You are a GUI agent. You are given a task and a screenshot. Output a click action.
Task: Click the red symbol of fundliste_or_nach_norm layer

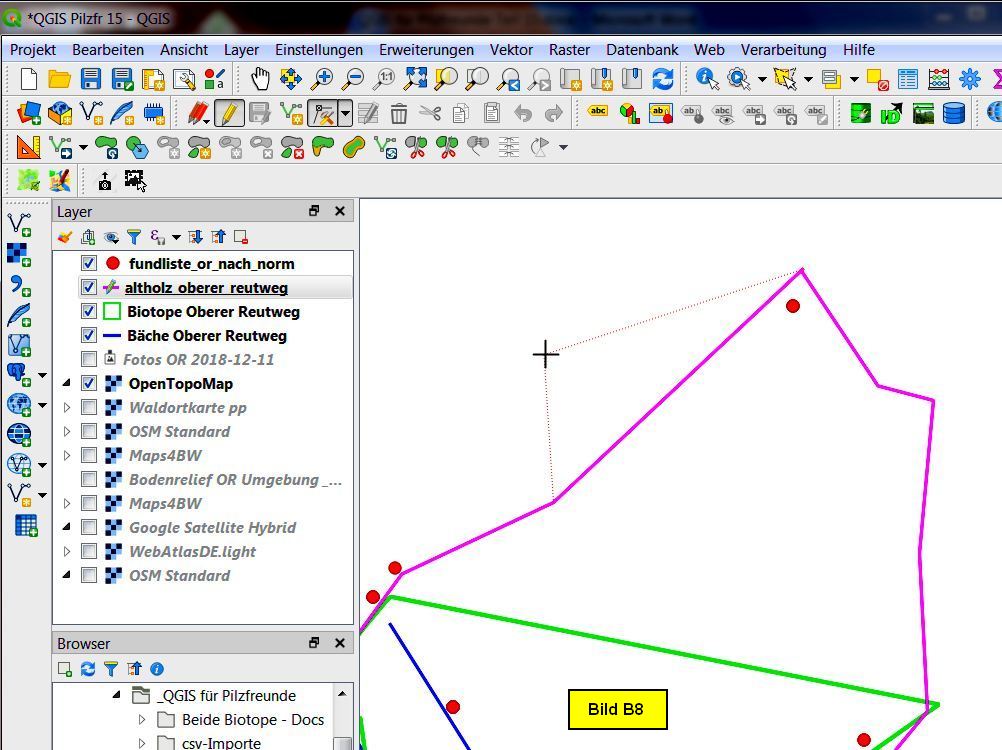tap(112, 264)
